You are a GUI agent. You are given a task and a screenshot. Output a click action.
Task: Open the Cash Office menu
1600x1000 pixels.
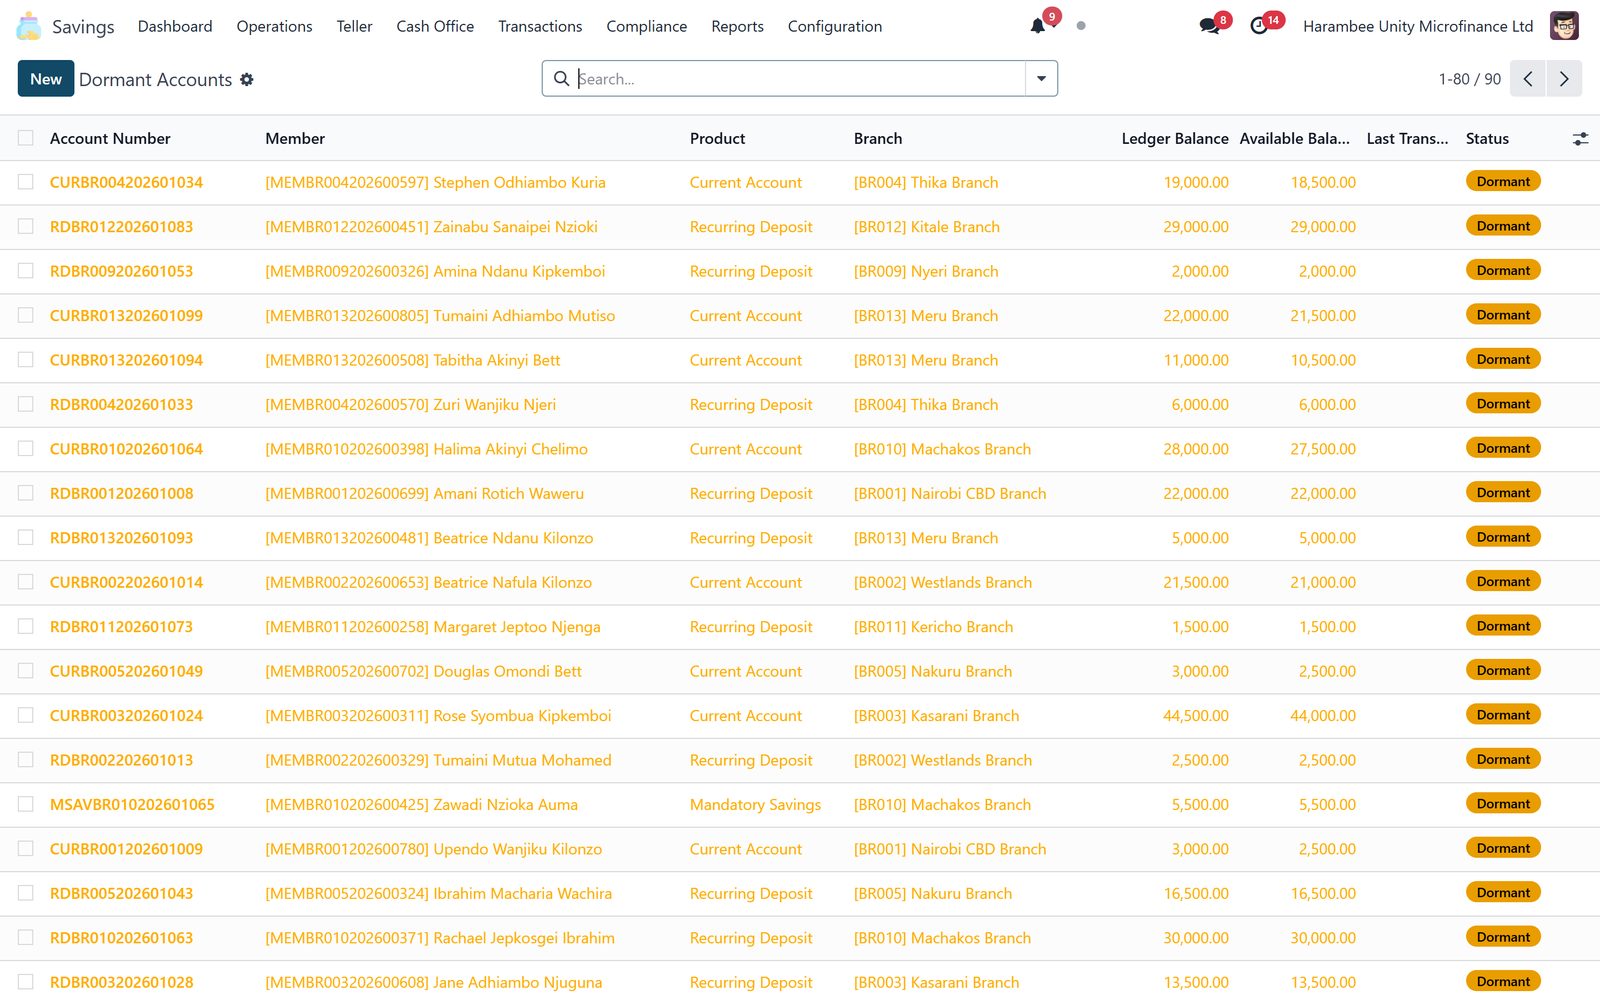click(x=435, y=26)
